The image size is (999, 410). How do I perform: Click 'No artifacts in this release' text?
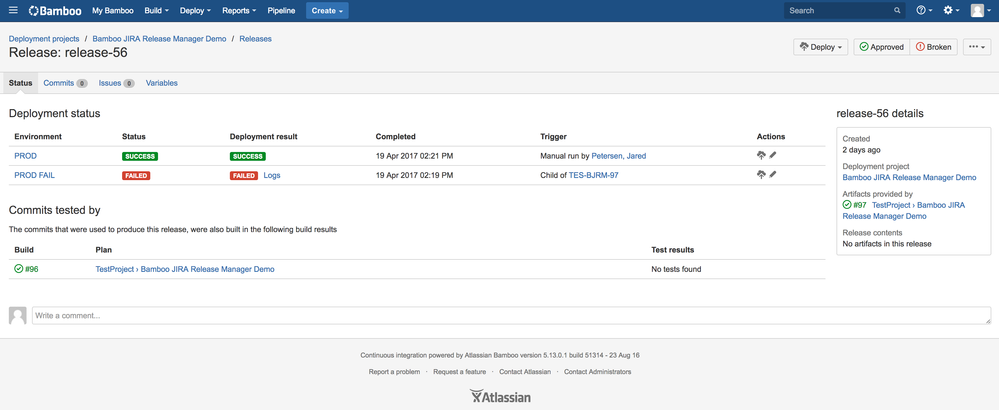[x=887, y=244]
